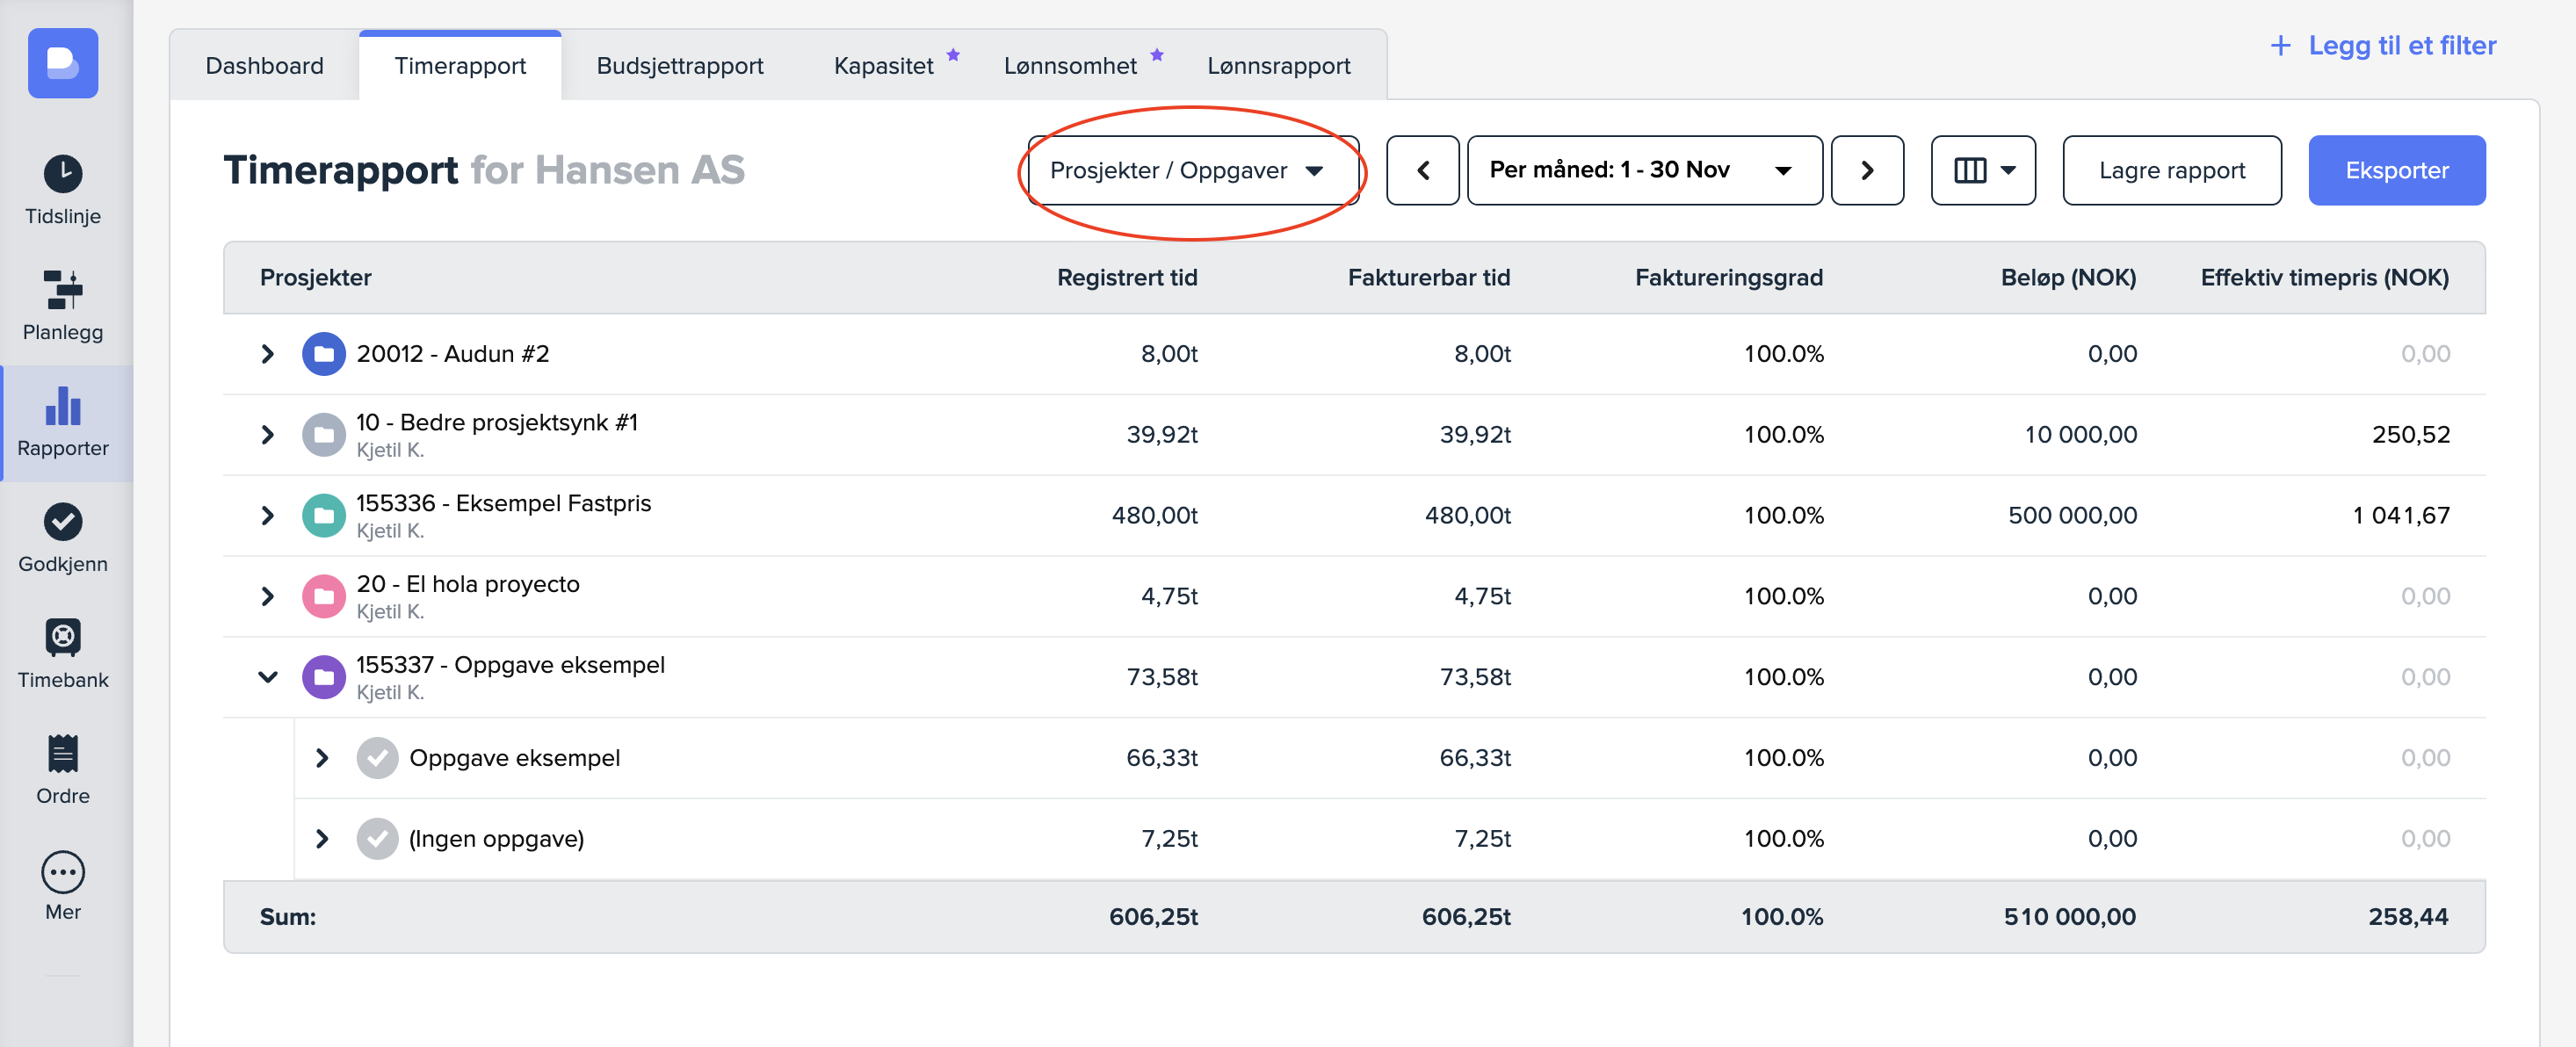The image size is (2576, 1047).
Task: Click the blue app logo icon
Action: [x=62, y=63]
